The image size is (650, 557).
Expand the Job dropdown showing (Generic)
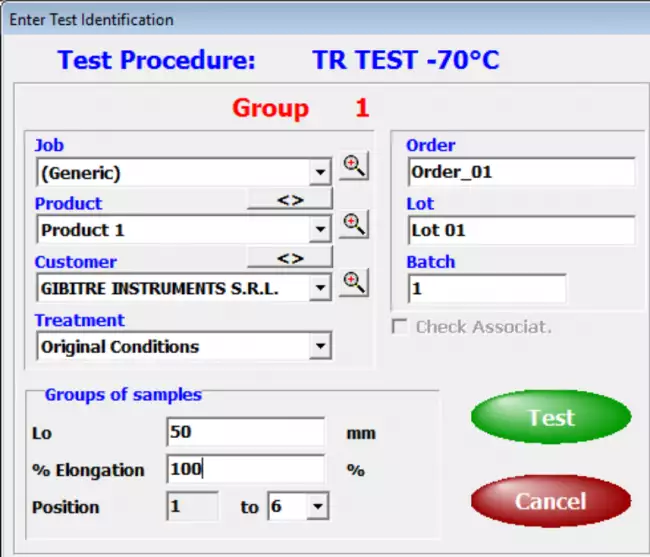(320, 173)
